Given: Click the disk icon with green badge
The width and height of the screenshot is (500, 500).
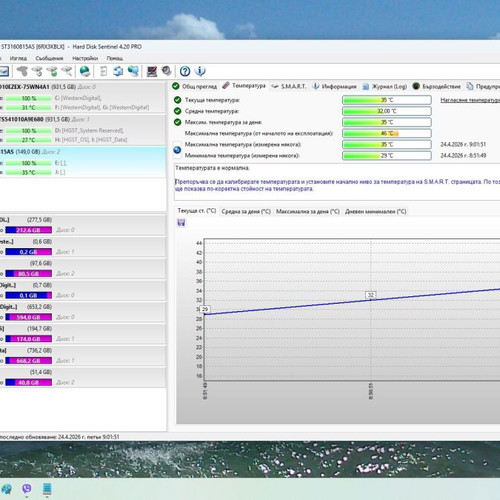Looking at the screenshot, I should (x=52, y=71).
